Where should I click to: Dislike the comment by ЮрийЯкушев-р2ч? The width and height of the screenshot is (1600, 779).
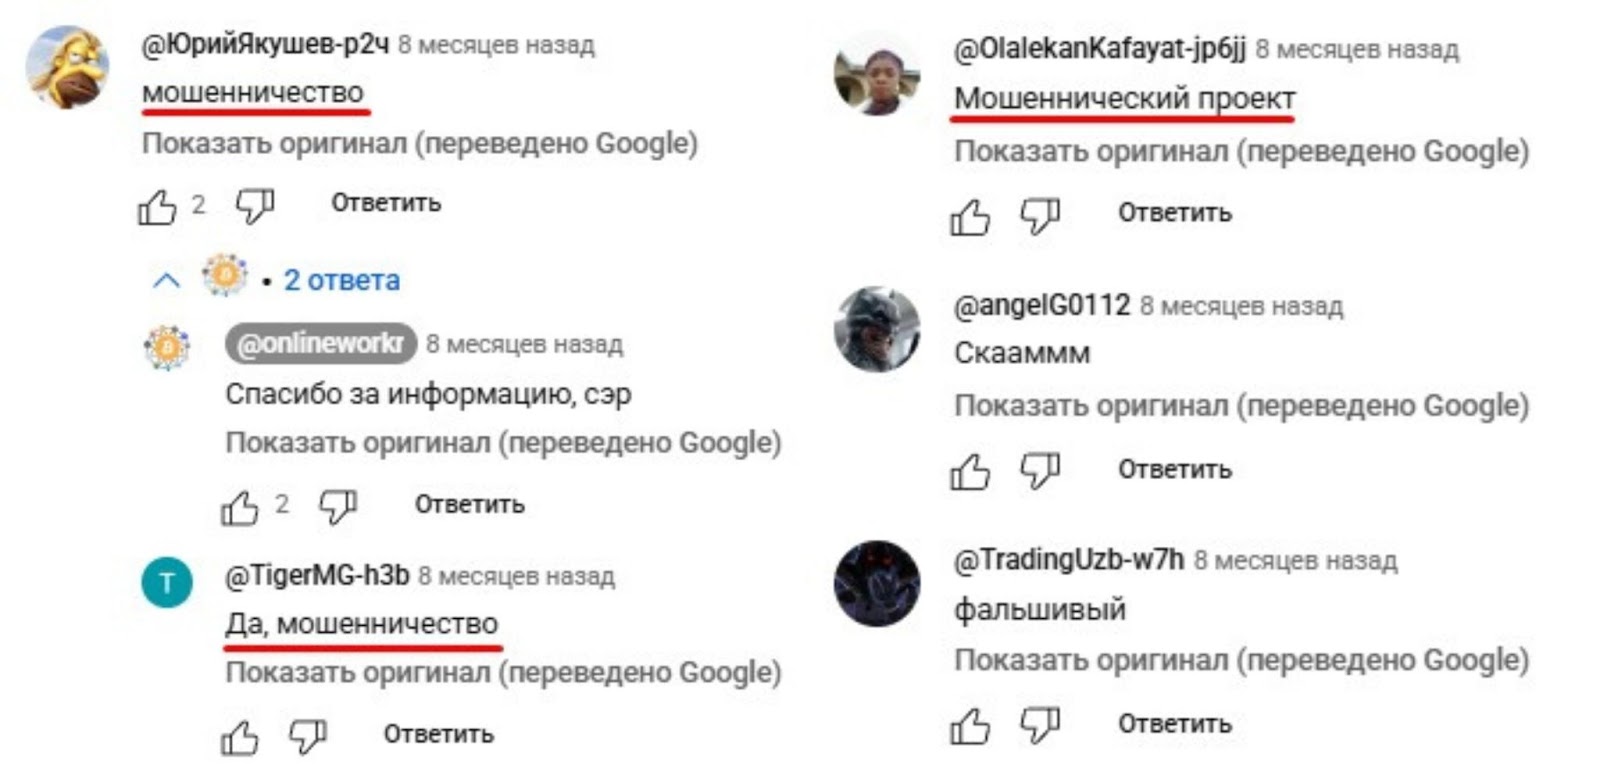coord(254,207)
